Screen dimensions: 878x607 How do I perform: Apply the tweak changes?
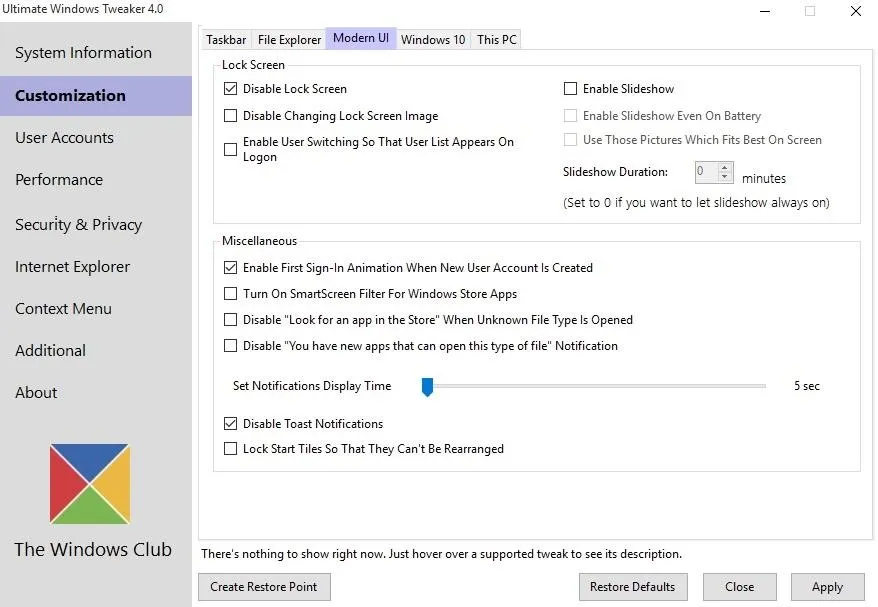828,587
